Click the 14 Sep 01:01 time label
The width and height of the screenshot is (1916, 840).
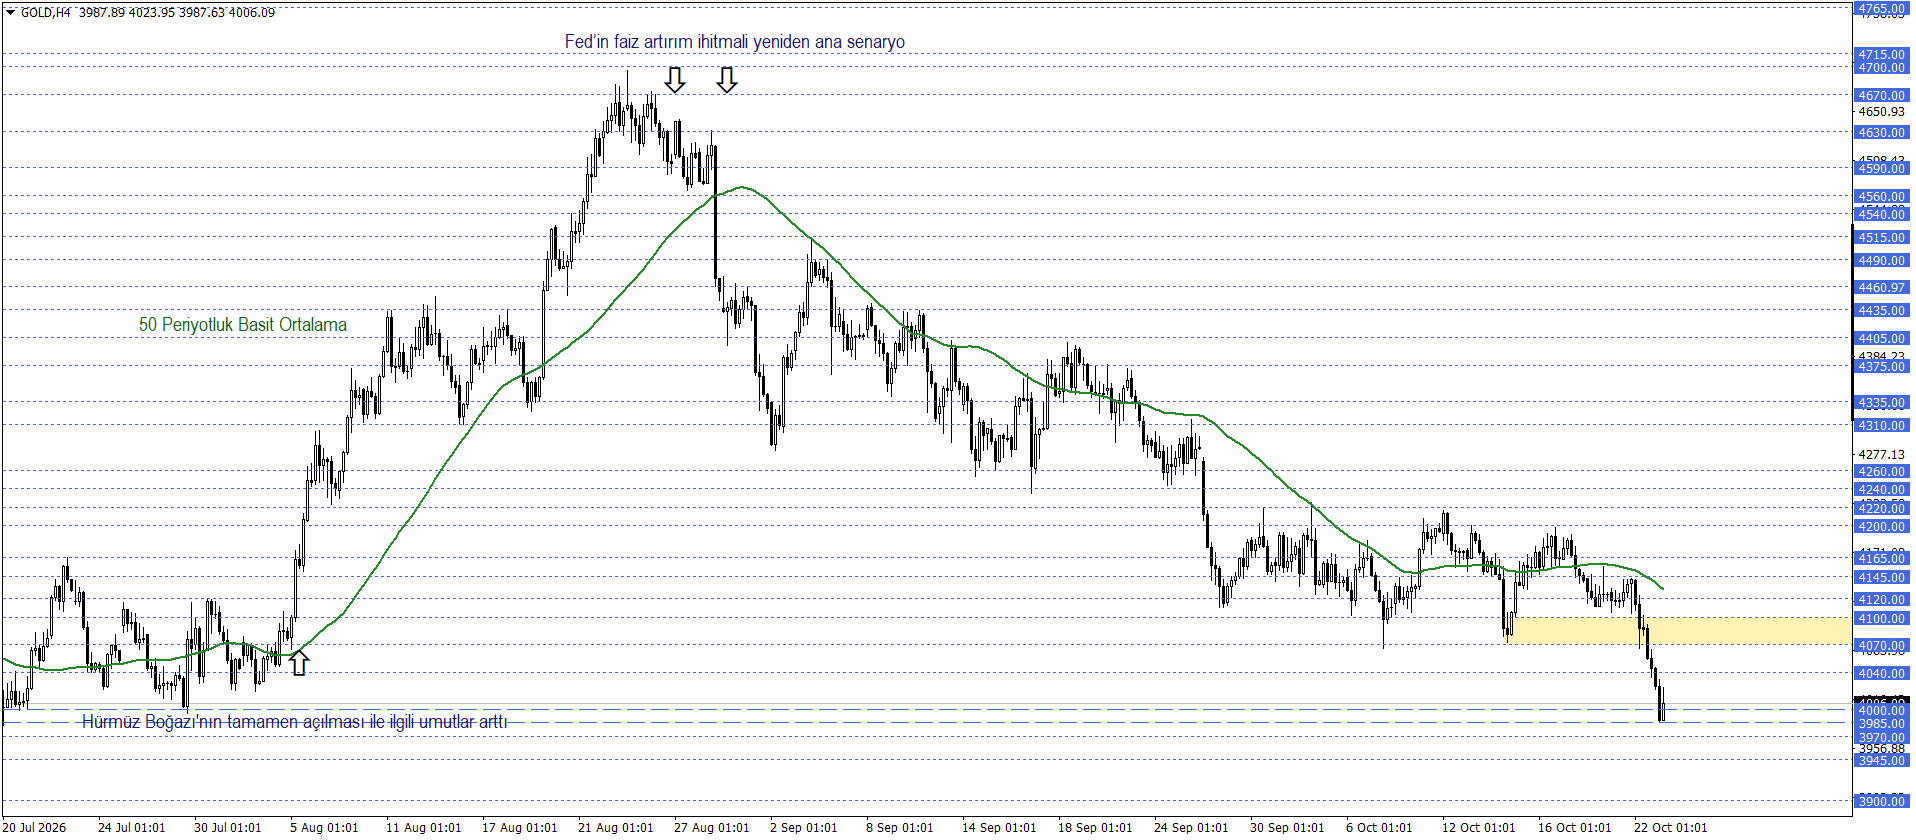[x=1000, y=827]
